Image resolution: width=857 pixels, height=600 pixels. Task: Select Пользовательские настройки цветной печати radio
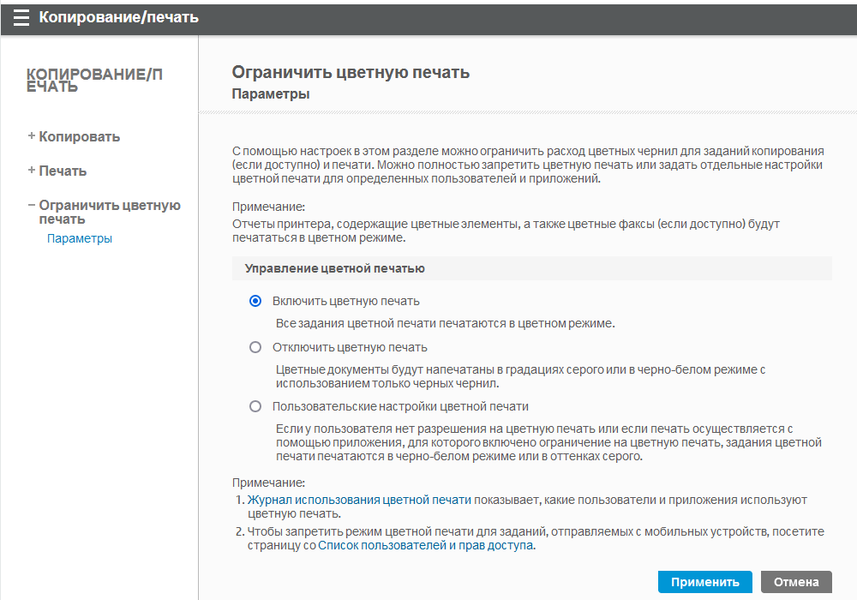(x=255, y=406)
